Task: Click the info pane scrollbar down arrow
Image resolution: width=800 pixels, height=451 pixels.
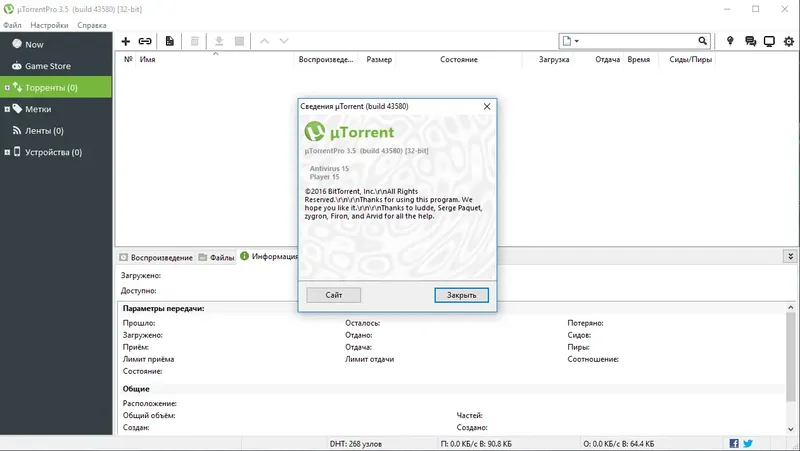Action: pos(790,429)
